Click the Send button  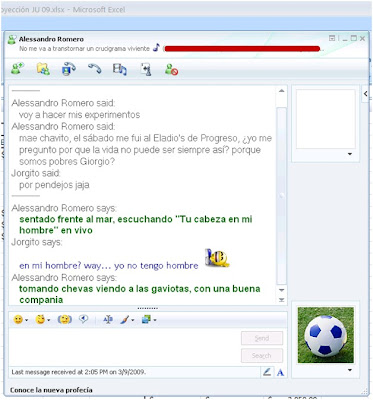[262, 338]
